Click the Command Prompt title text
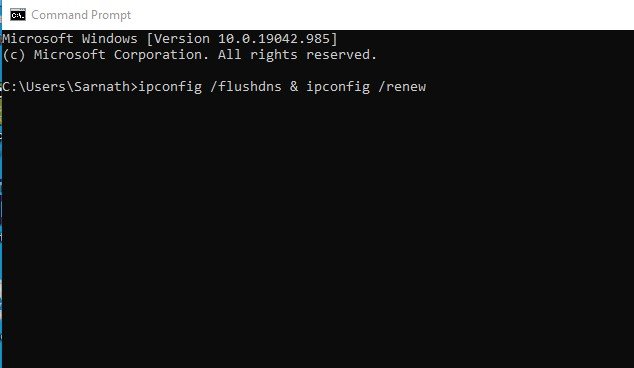The image size is (634, 368). tap(81, 15)
